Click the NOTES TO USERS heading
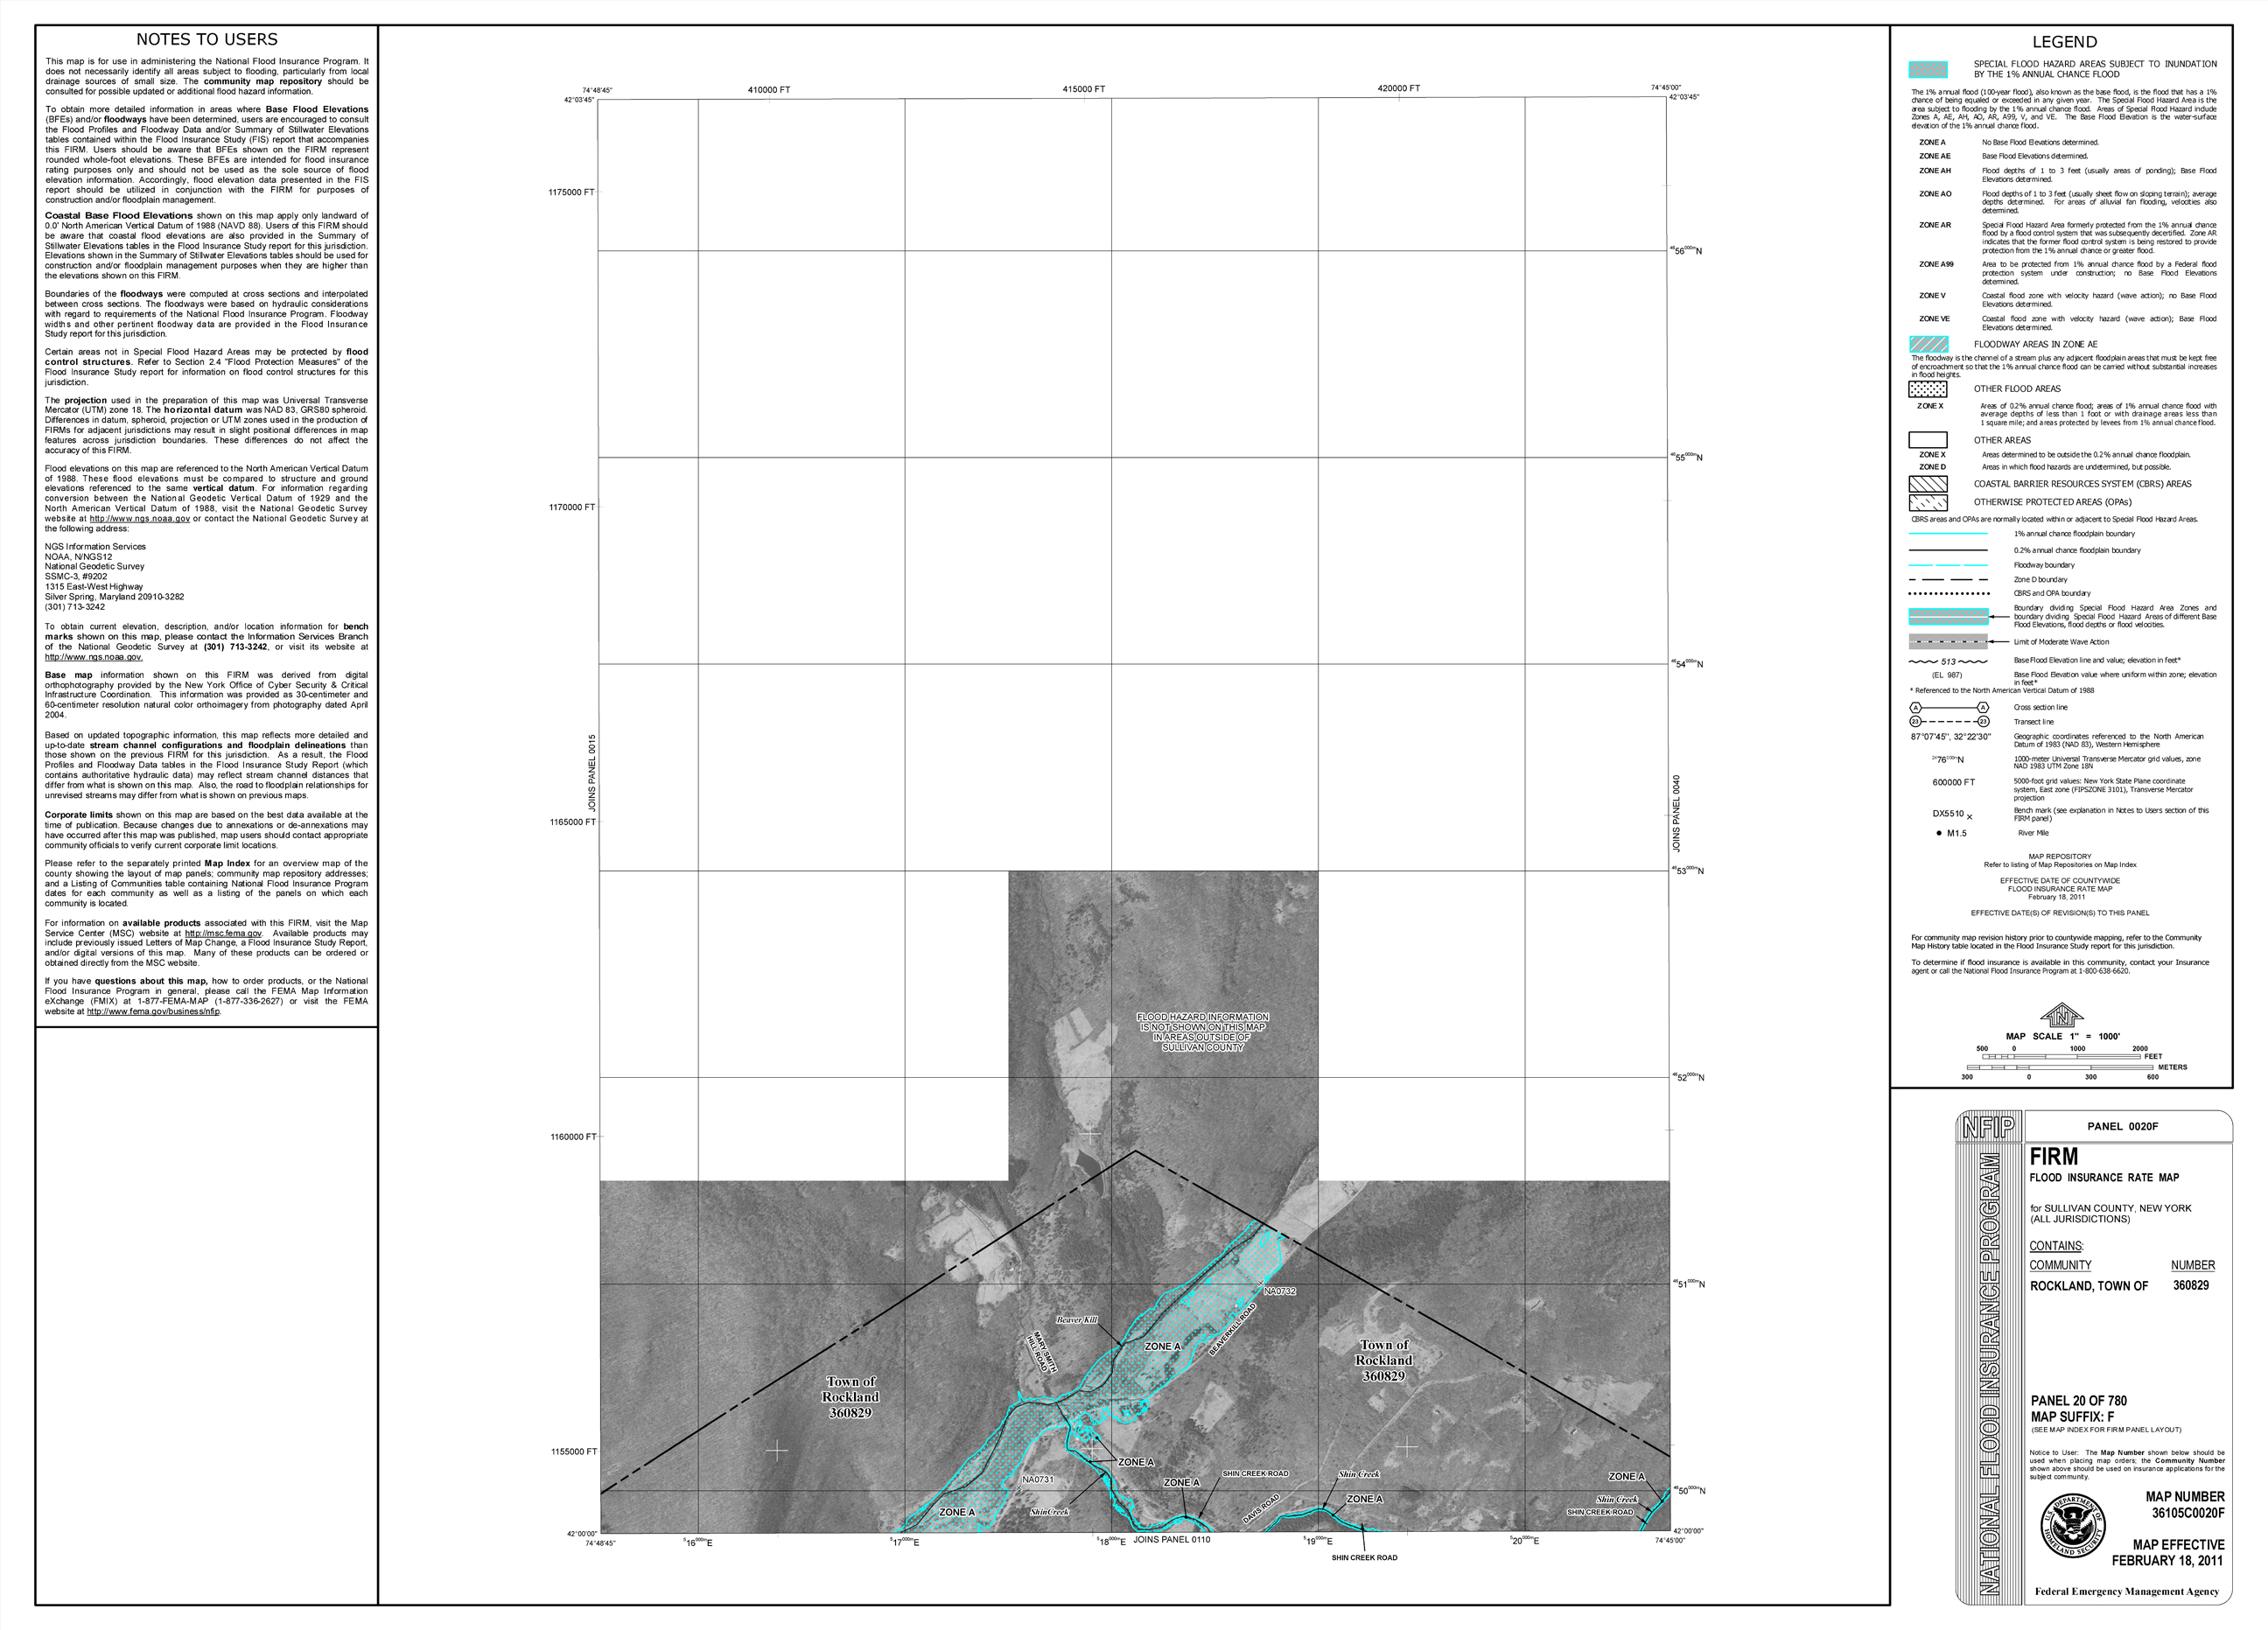2268x1630 pixels. coord(207,40)
